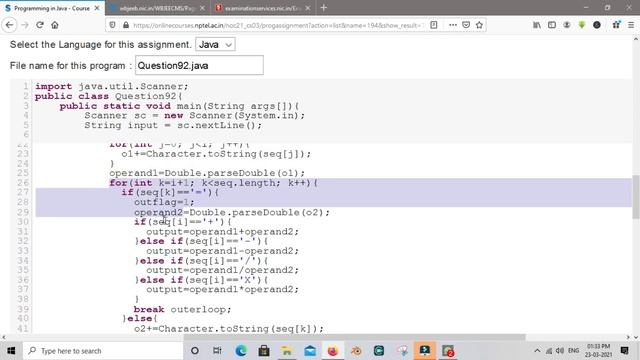Click the horizontal scrollbar thumb at bottom
Screen dimensions: 640x360
(x=354, y=337)
